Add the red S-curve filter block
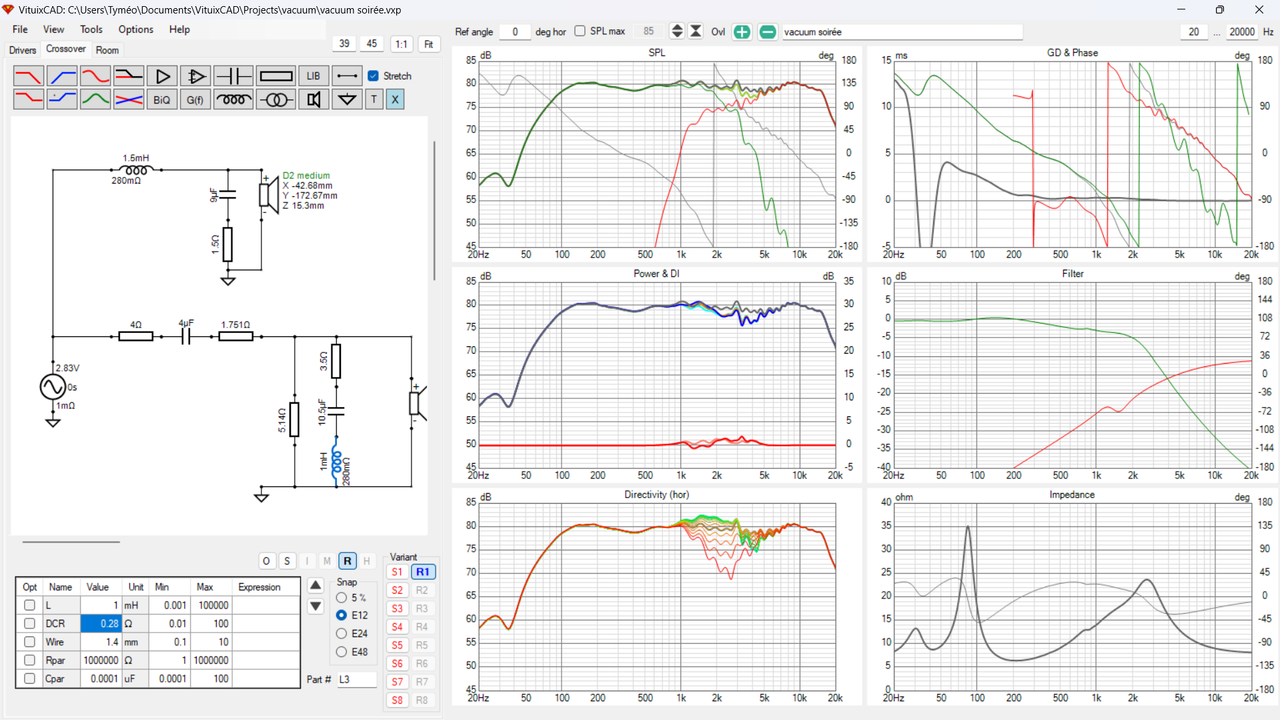Viewport: 1280px width, 720px height. coord(95,76)
